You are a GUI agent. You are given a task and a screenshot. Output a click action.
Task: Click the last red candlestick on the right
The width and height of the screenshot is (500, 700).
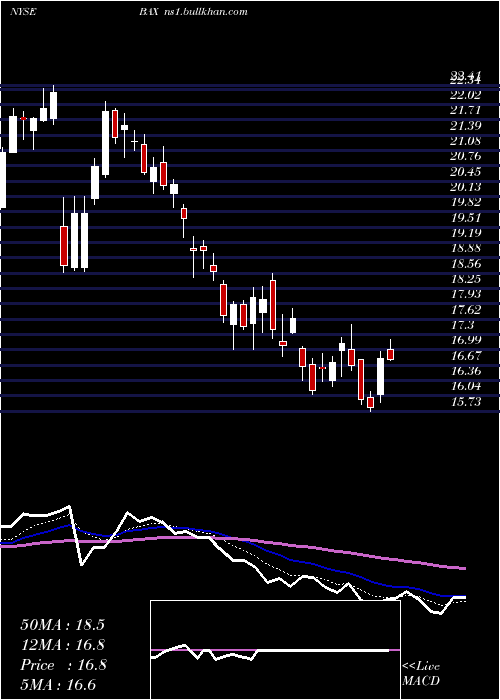coord(391,354)
